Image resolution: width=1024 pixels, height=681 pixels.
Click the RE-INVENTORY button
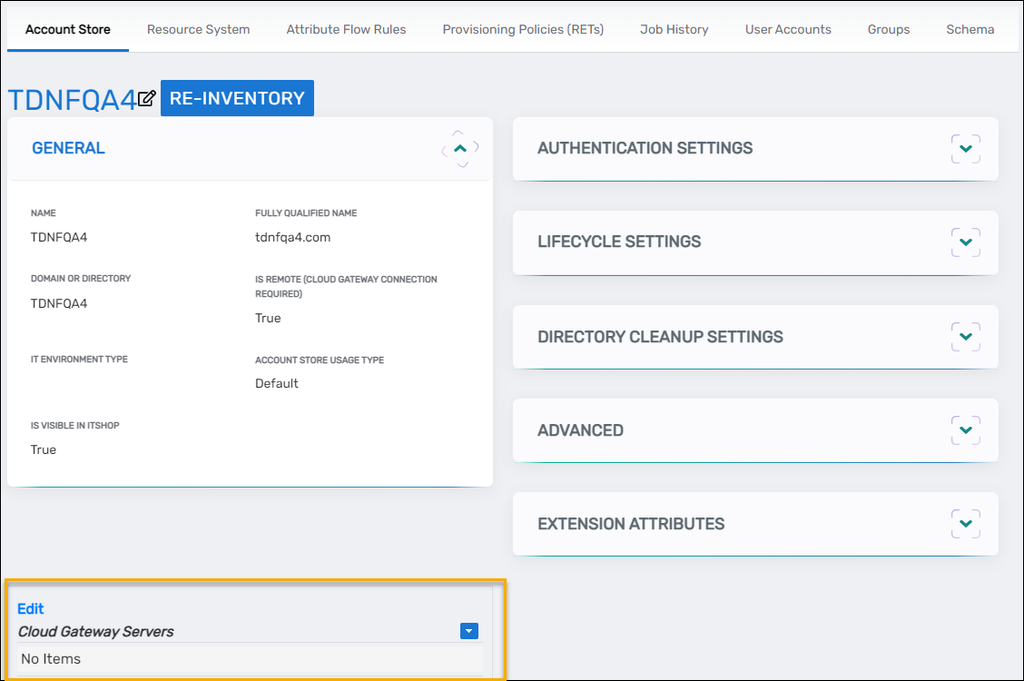237,98
